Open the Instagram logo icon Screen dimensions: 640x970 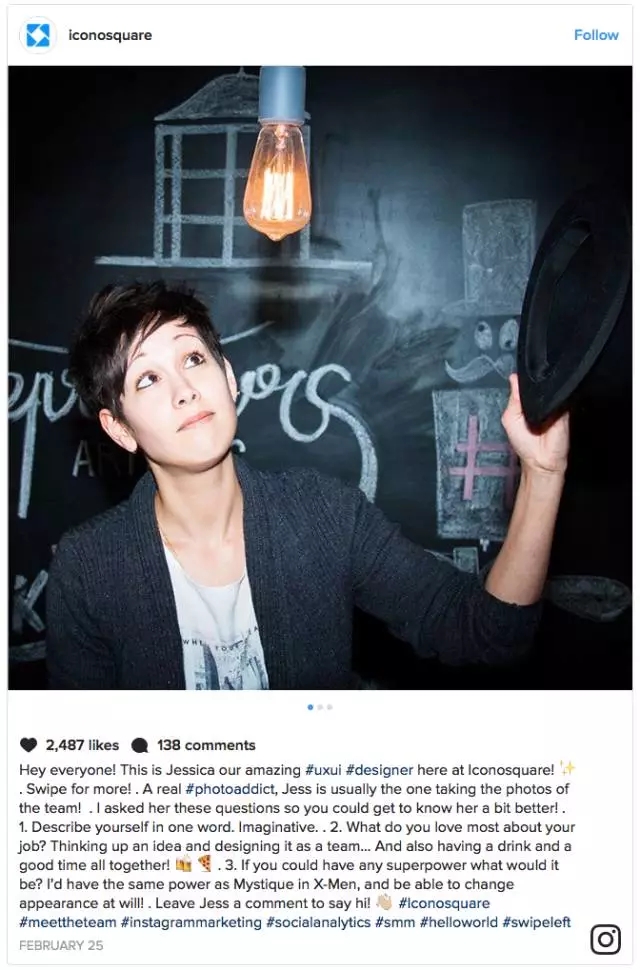(x=605, y=939)
